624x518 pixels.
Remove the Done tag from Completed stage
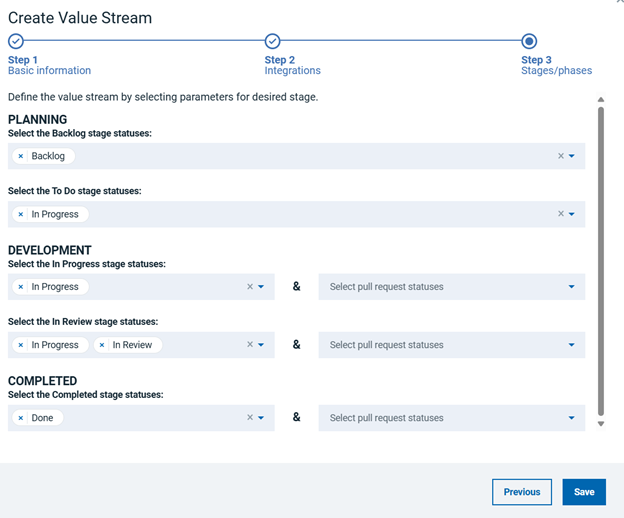point(21,418)
